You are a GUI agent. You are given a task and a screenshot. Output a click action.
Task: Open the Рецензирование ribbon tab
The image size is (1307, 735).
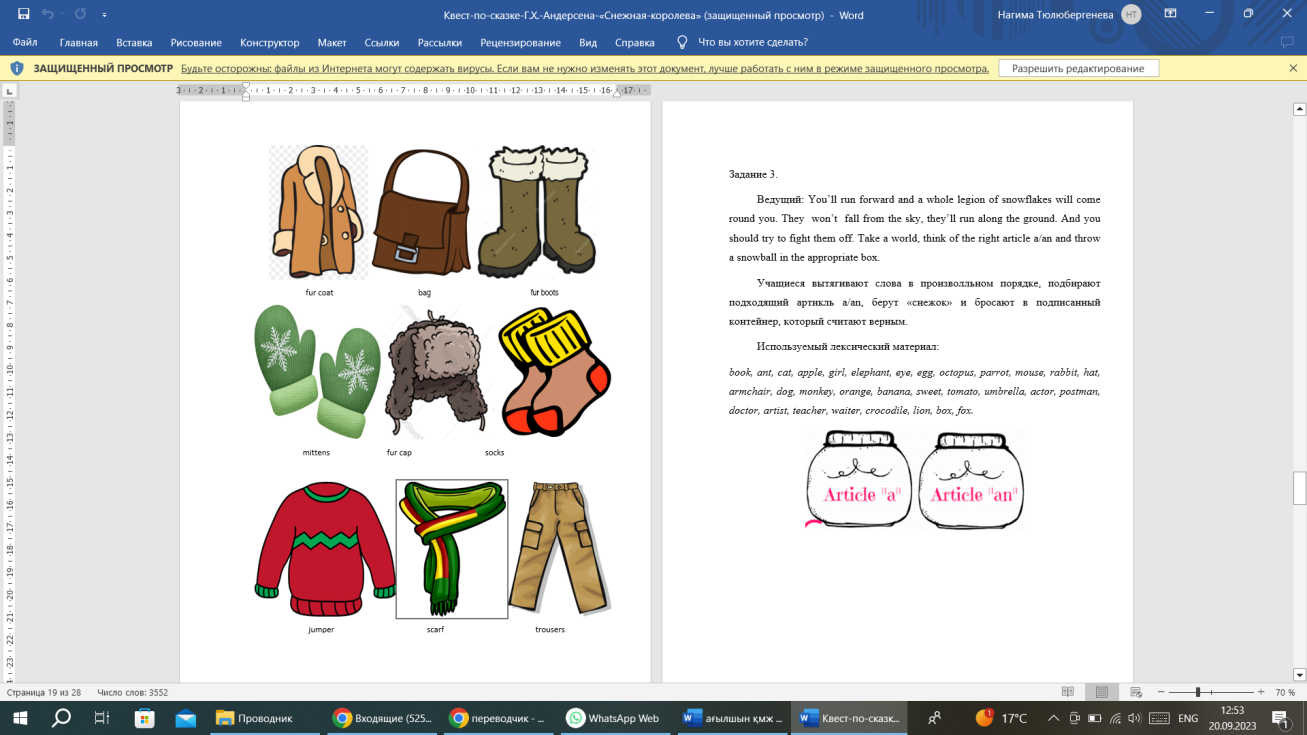(x=520, y=43)
